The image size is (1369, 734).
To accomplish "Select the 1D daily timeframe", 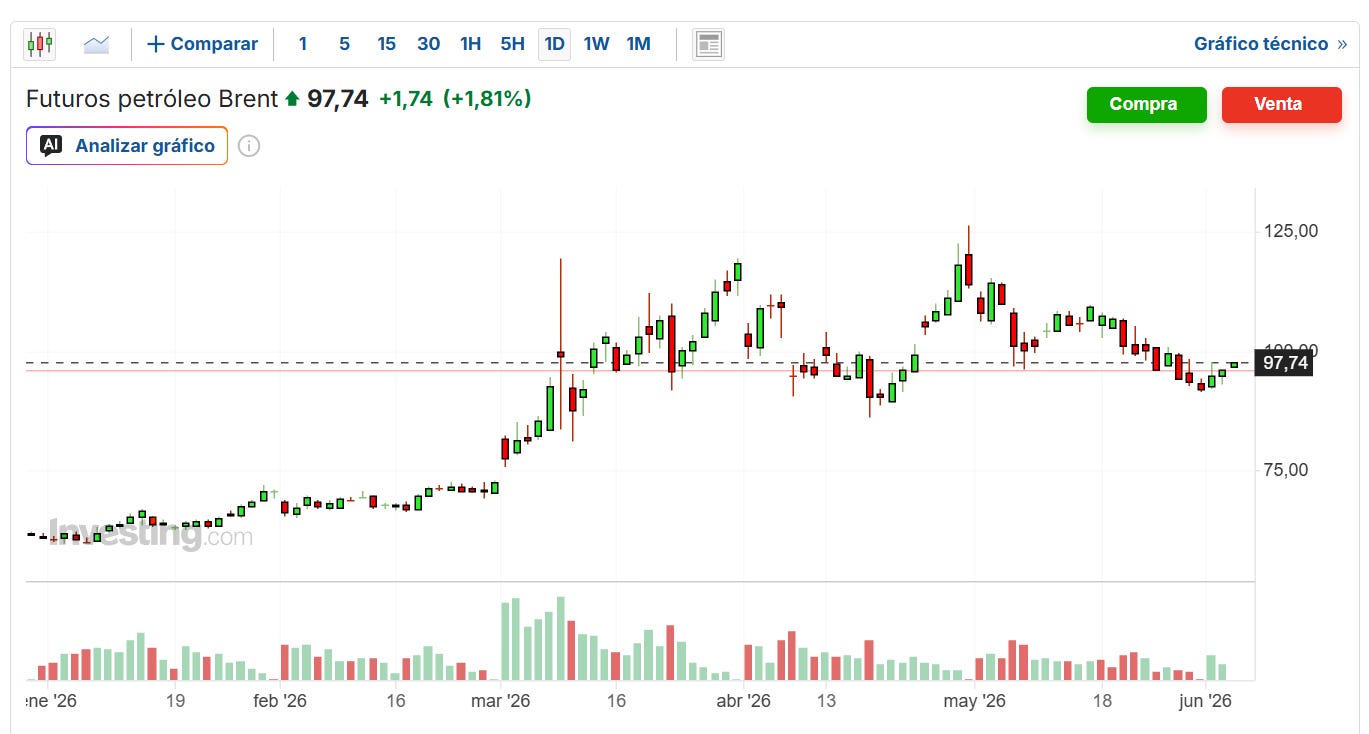I will click(554, 44).
